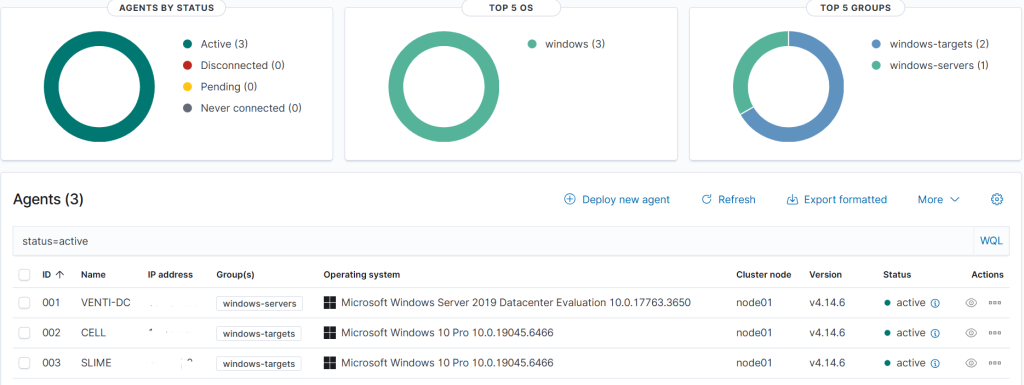Click windows-servers (1) green legend dot

pyautogui.click(x=876, y=65)
